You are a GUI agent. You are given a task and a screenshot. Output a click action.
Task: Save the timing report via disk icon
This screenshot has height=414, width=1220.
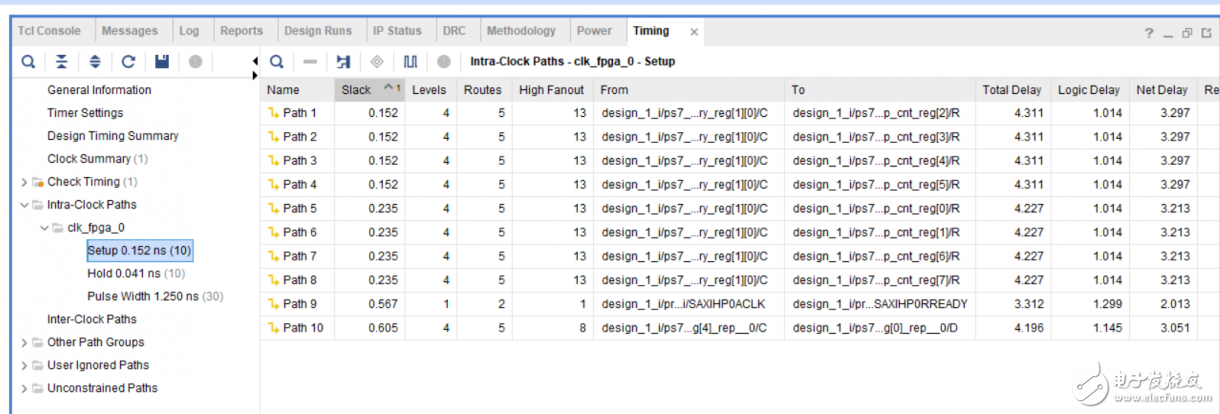point(162,62)
